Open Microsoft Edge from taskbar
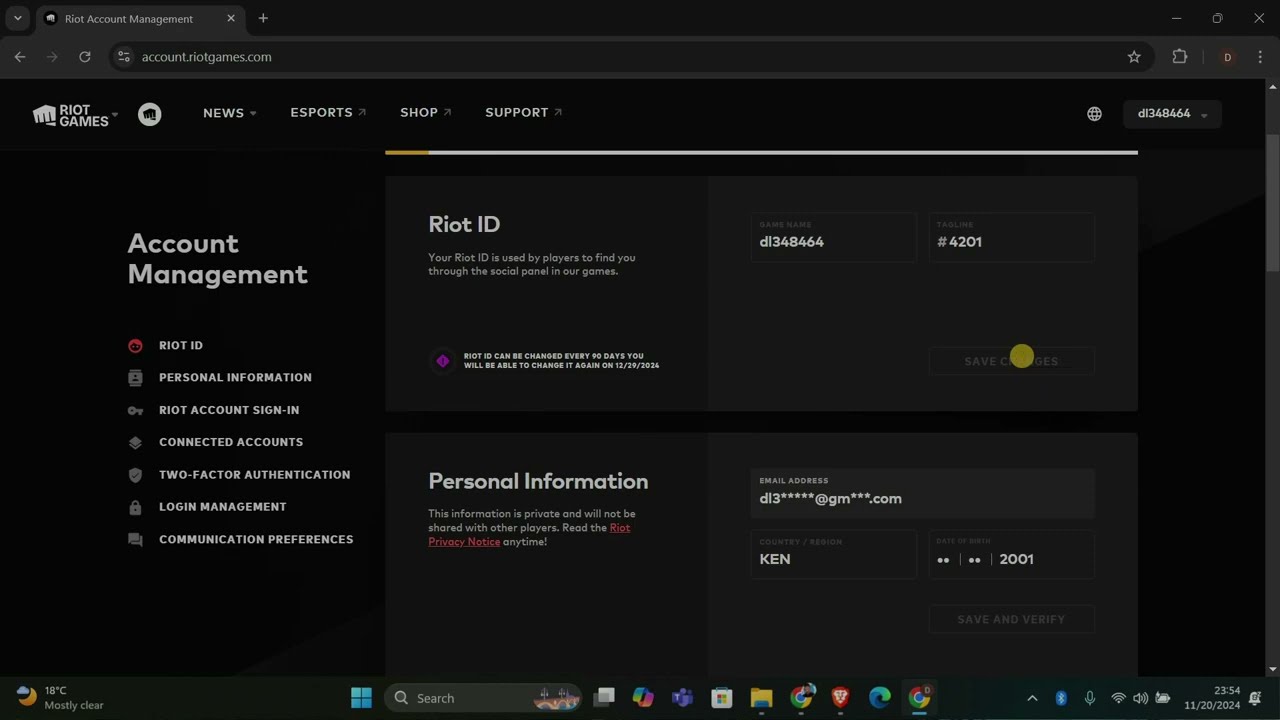The image size is (1280, 720). coord(880,698)
